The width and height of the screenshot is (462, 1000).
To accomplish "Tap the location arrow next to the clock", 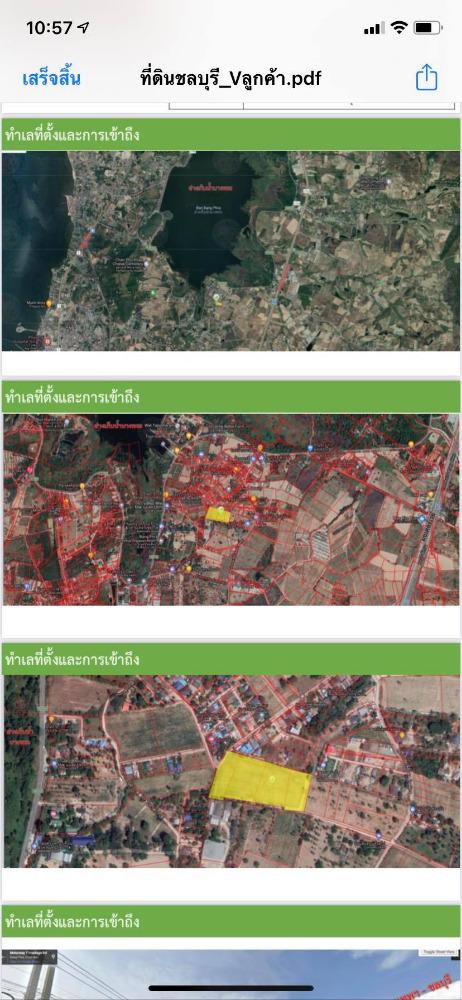I will pos(84,27).
